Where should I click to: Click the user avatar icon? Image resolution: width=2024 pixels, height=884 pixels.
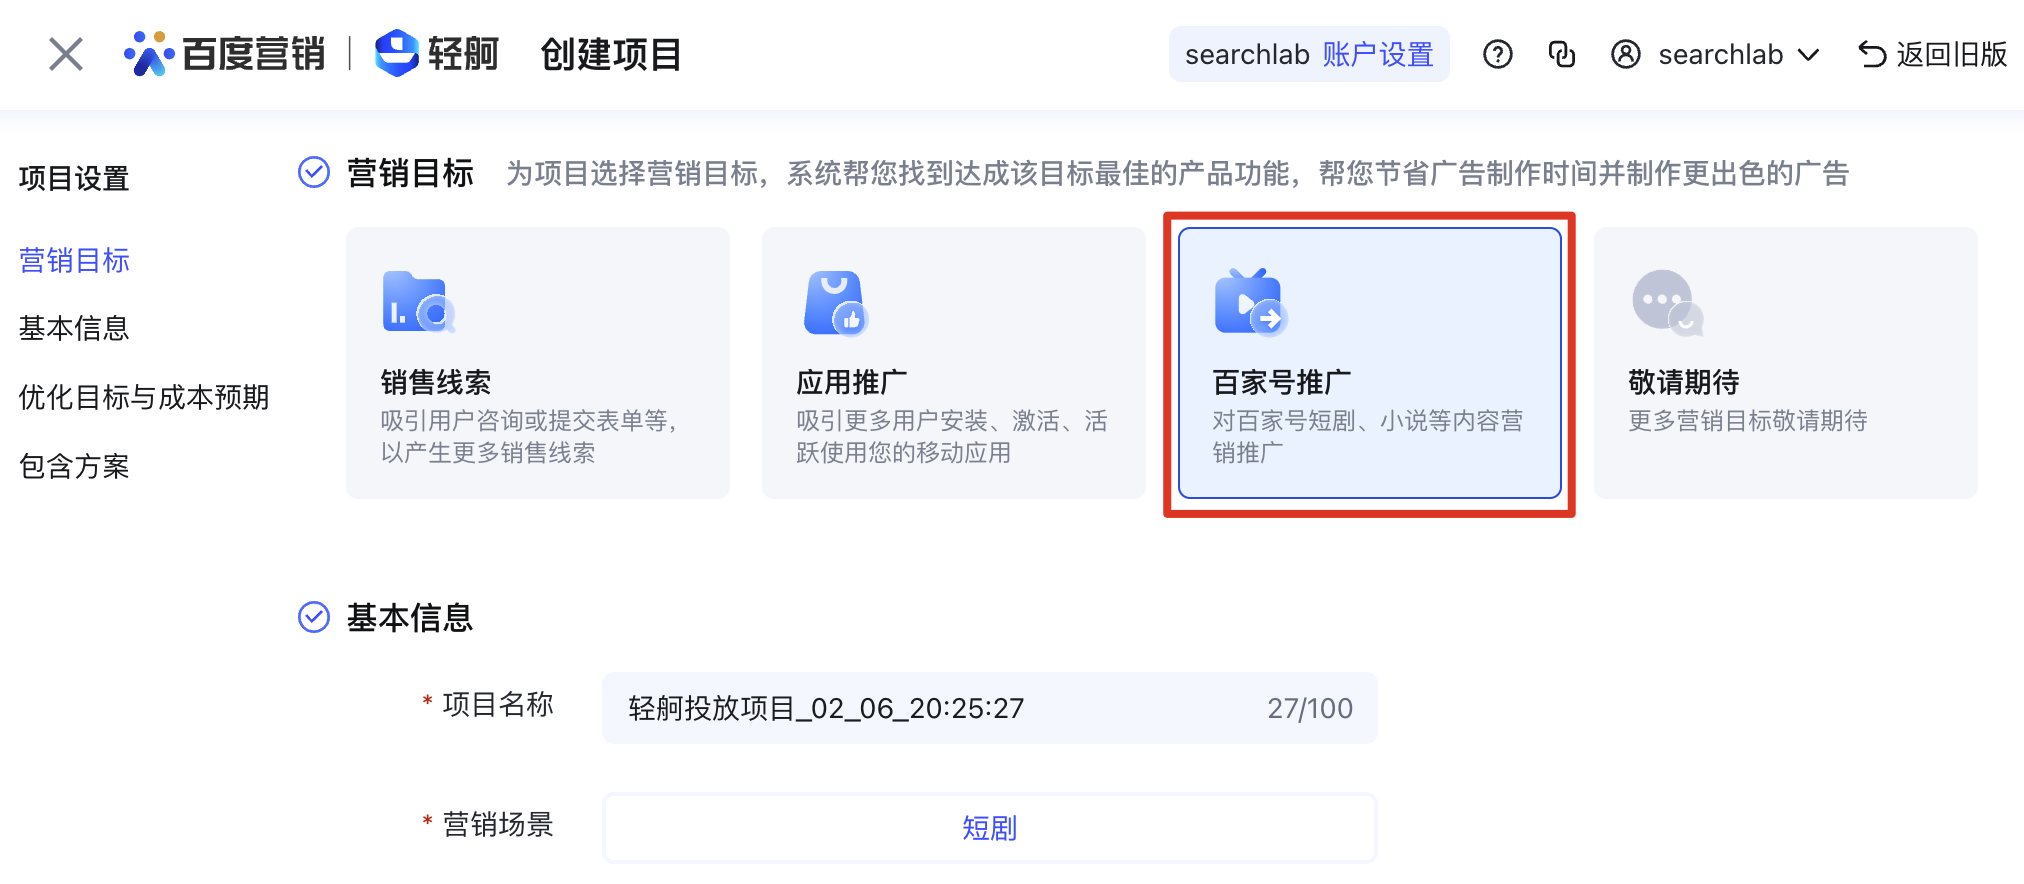[1626, 54]
